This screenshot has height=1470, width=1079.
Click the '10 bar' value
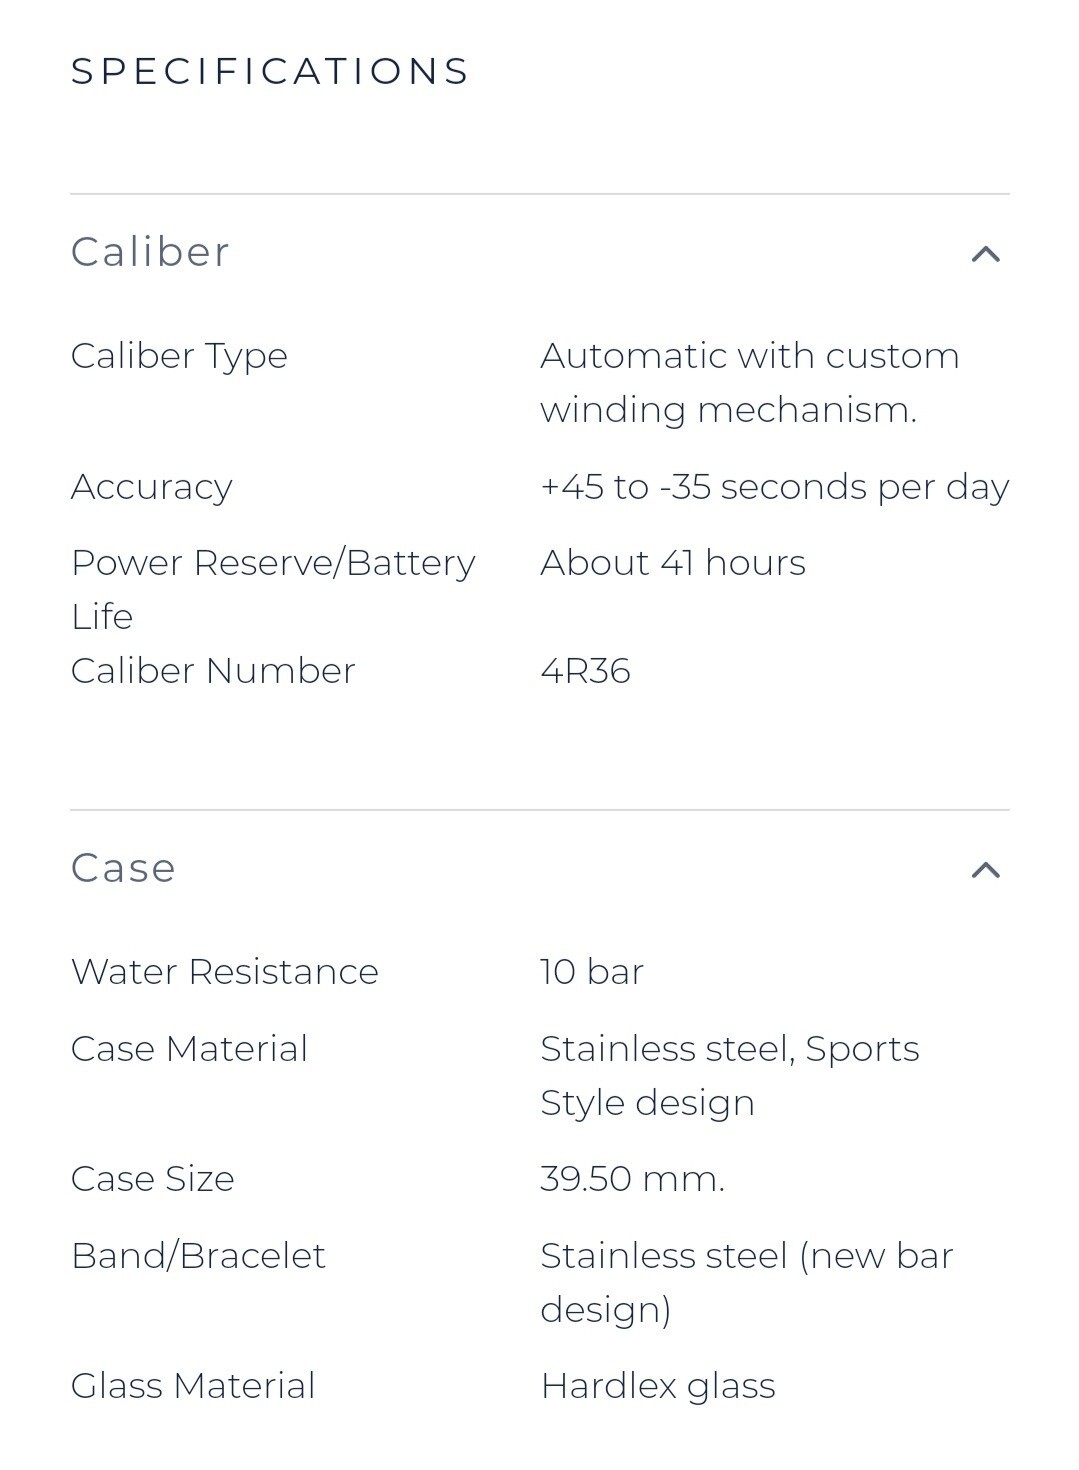tap(592, 972)
